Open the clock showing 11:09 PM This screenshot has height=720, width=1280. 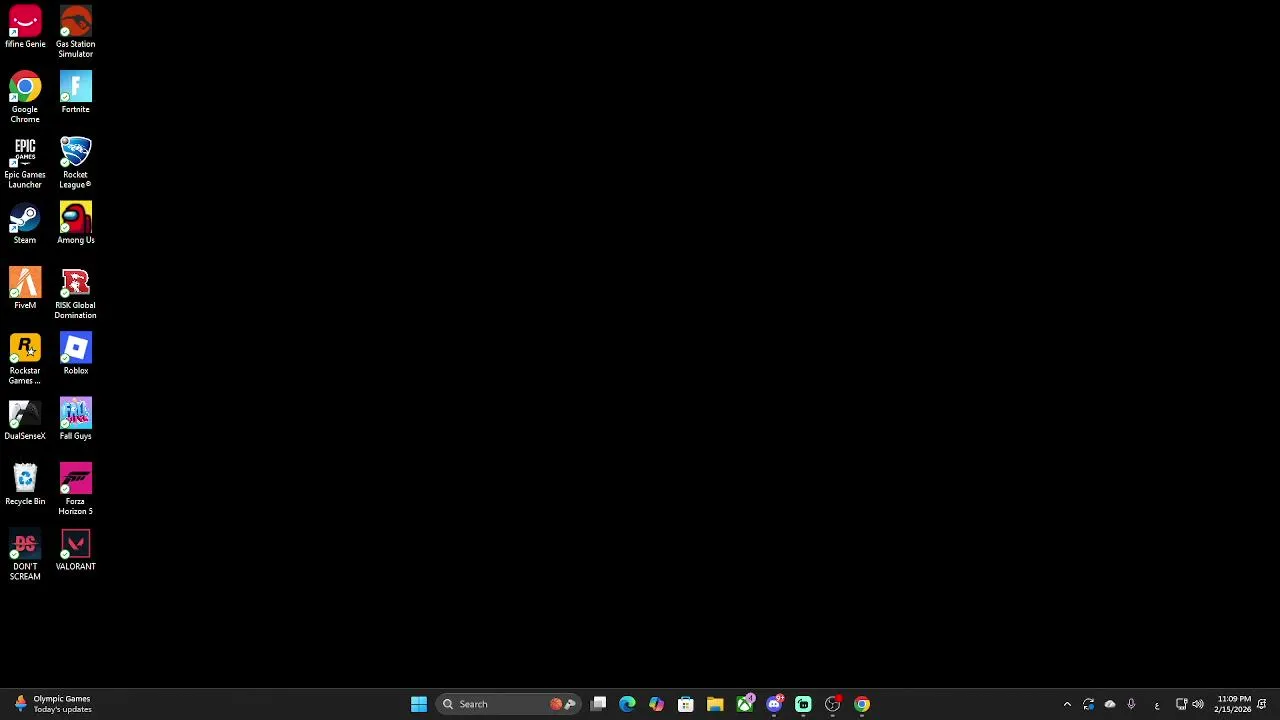1233,704
